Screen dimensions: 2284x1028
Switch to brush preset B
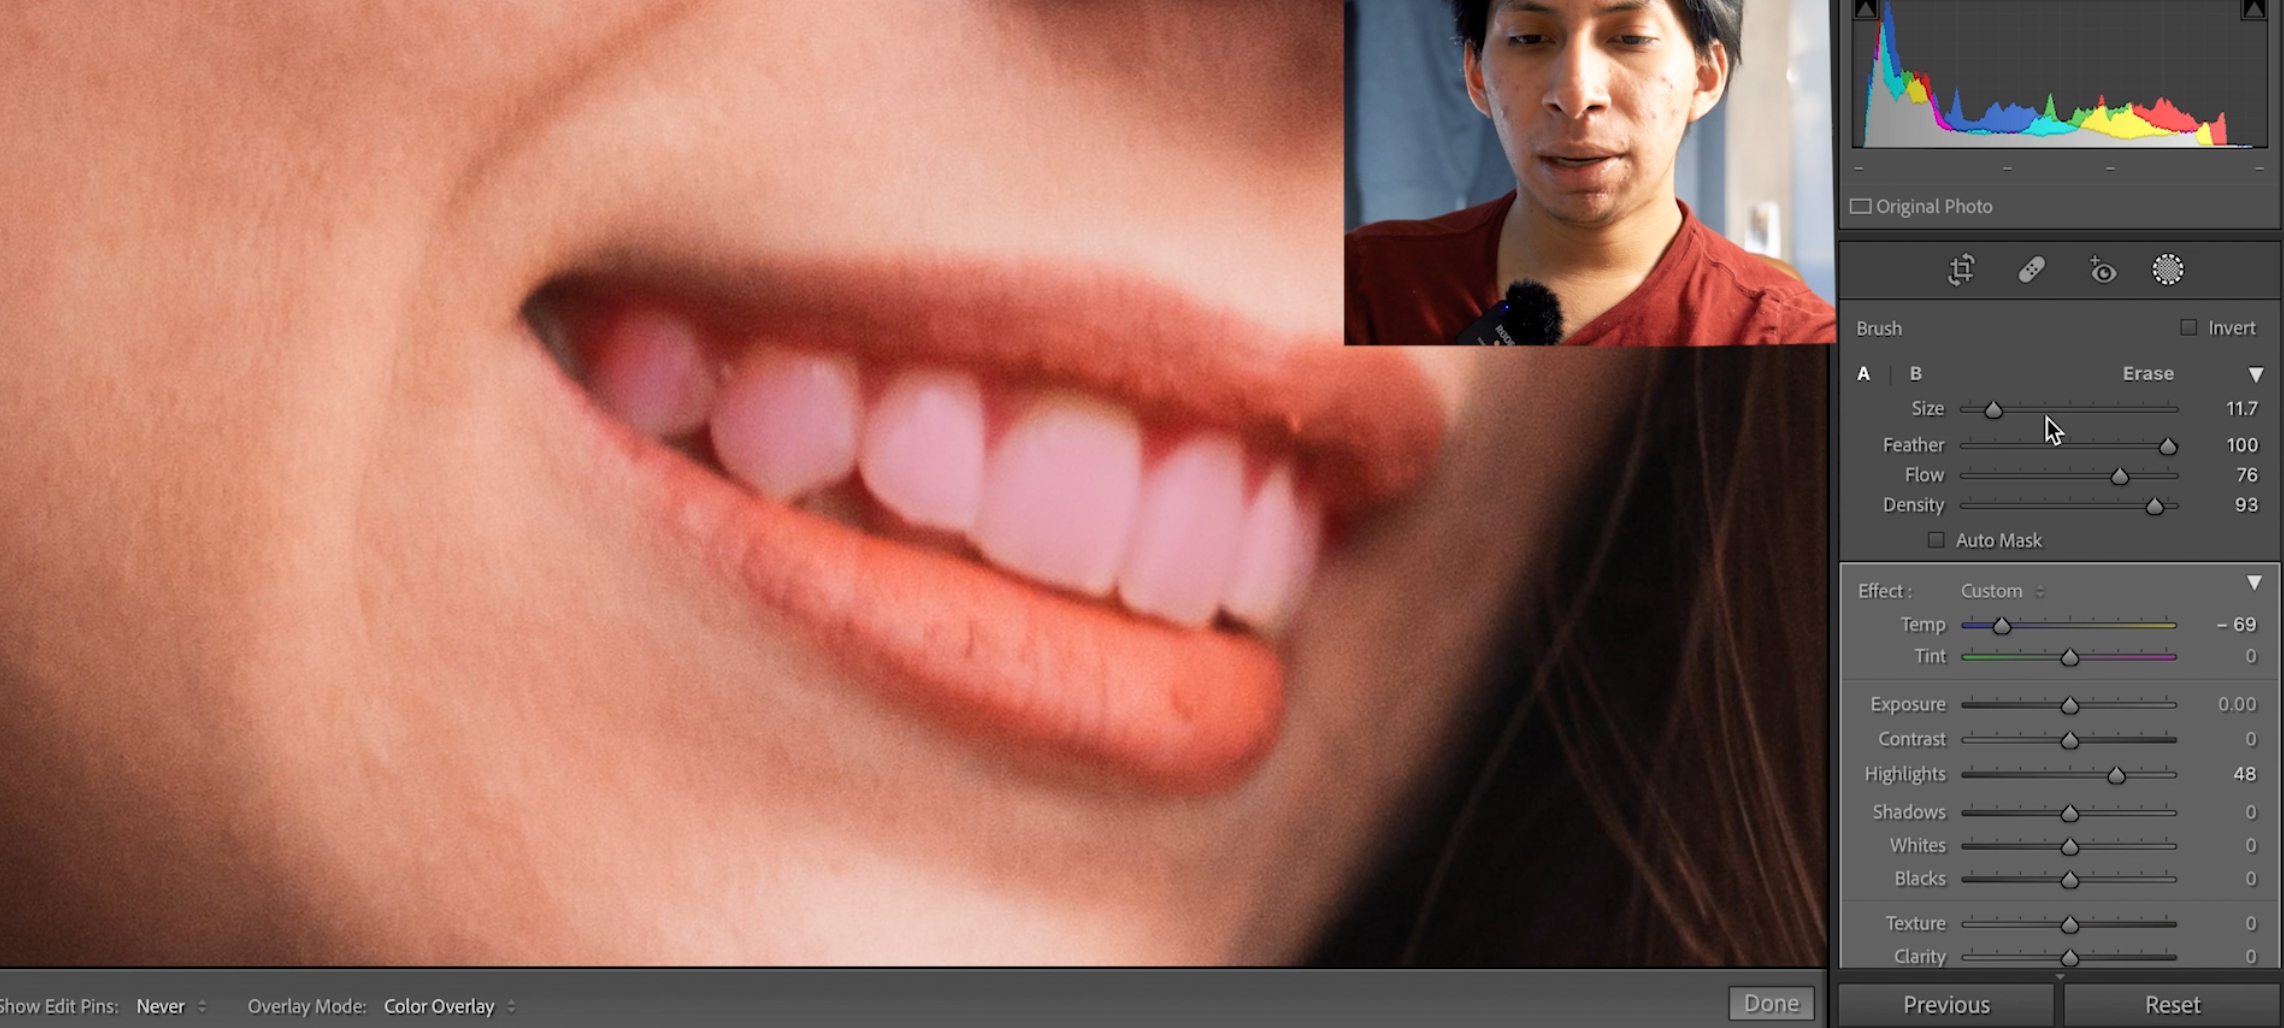pos(1915,373)
